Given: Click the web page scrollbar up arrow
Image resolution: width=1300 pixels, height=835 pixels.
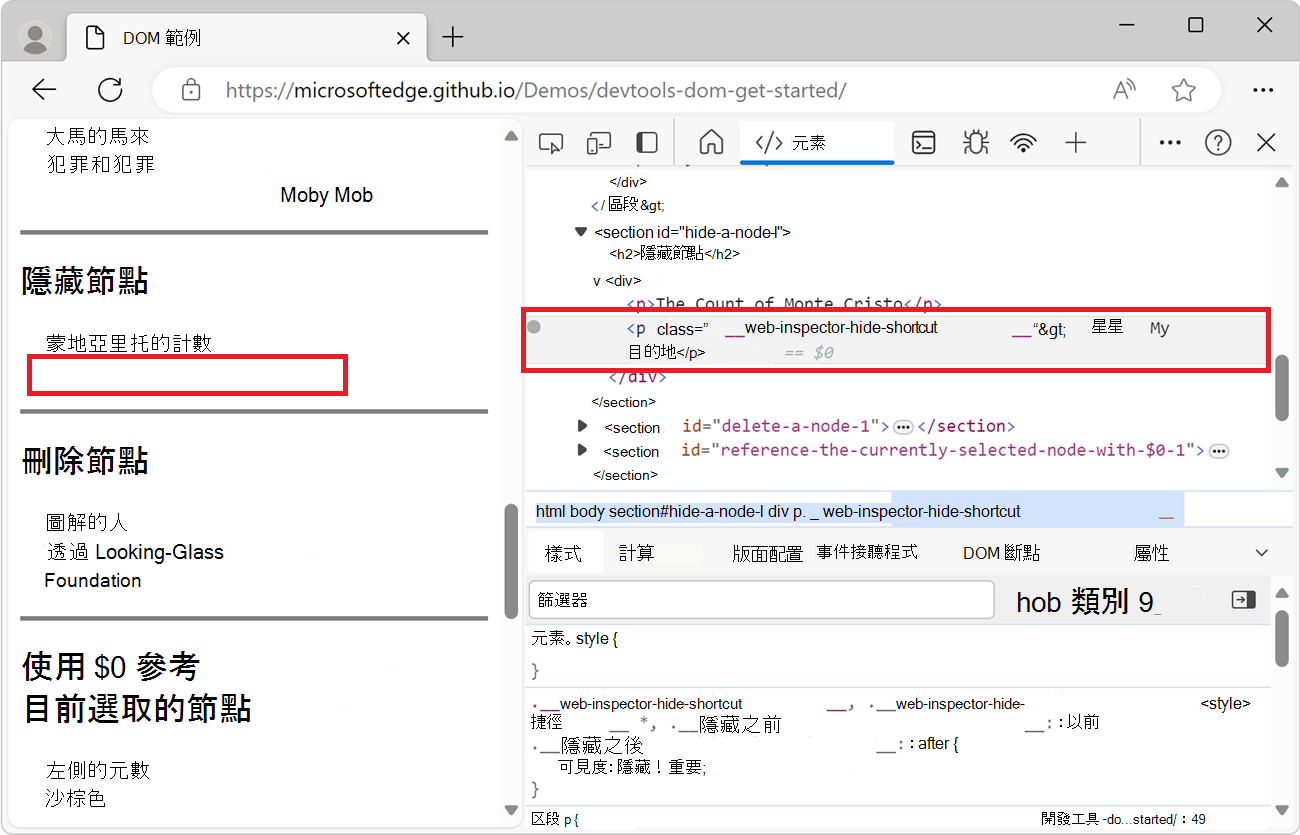Looking at the screenshot, I should 511,136.
